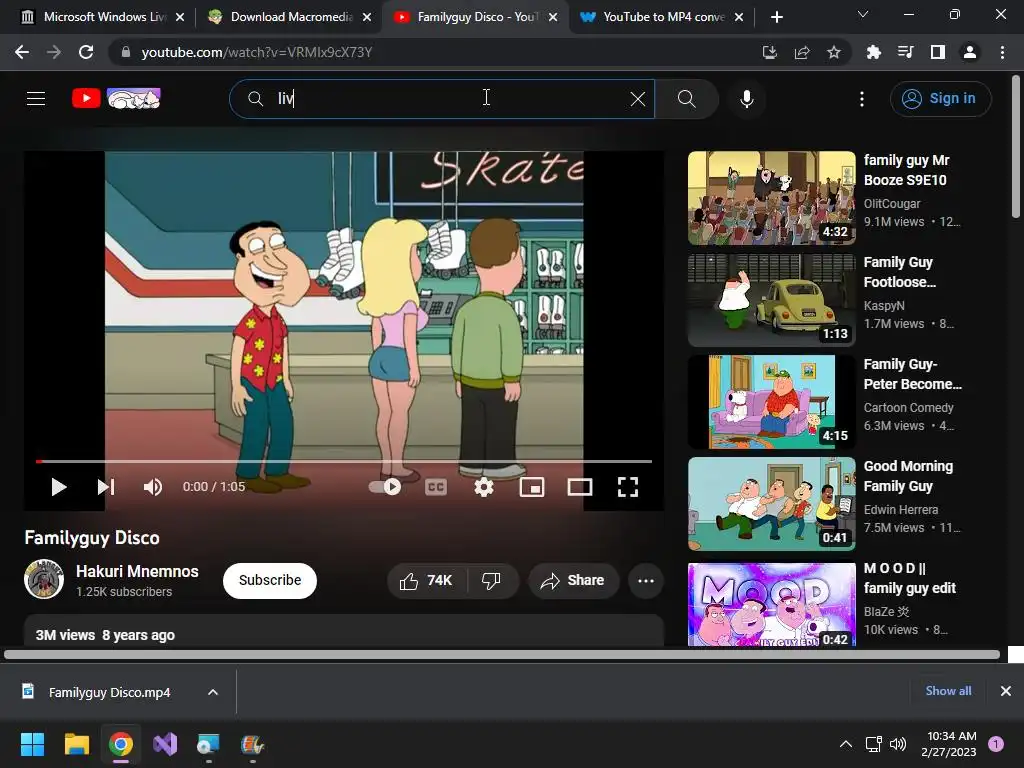
Task: Skip to the next video
Action: pos(106,487)
